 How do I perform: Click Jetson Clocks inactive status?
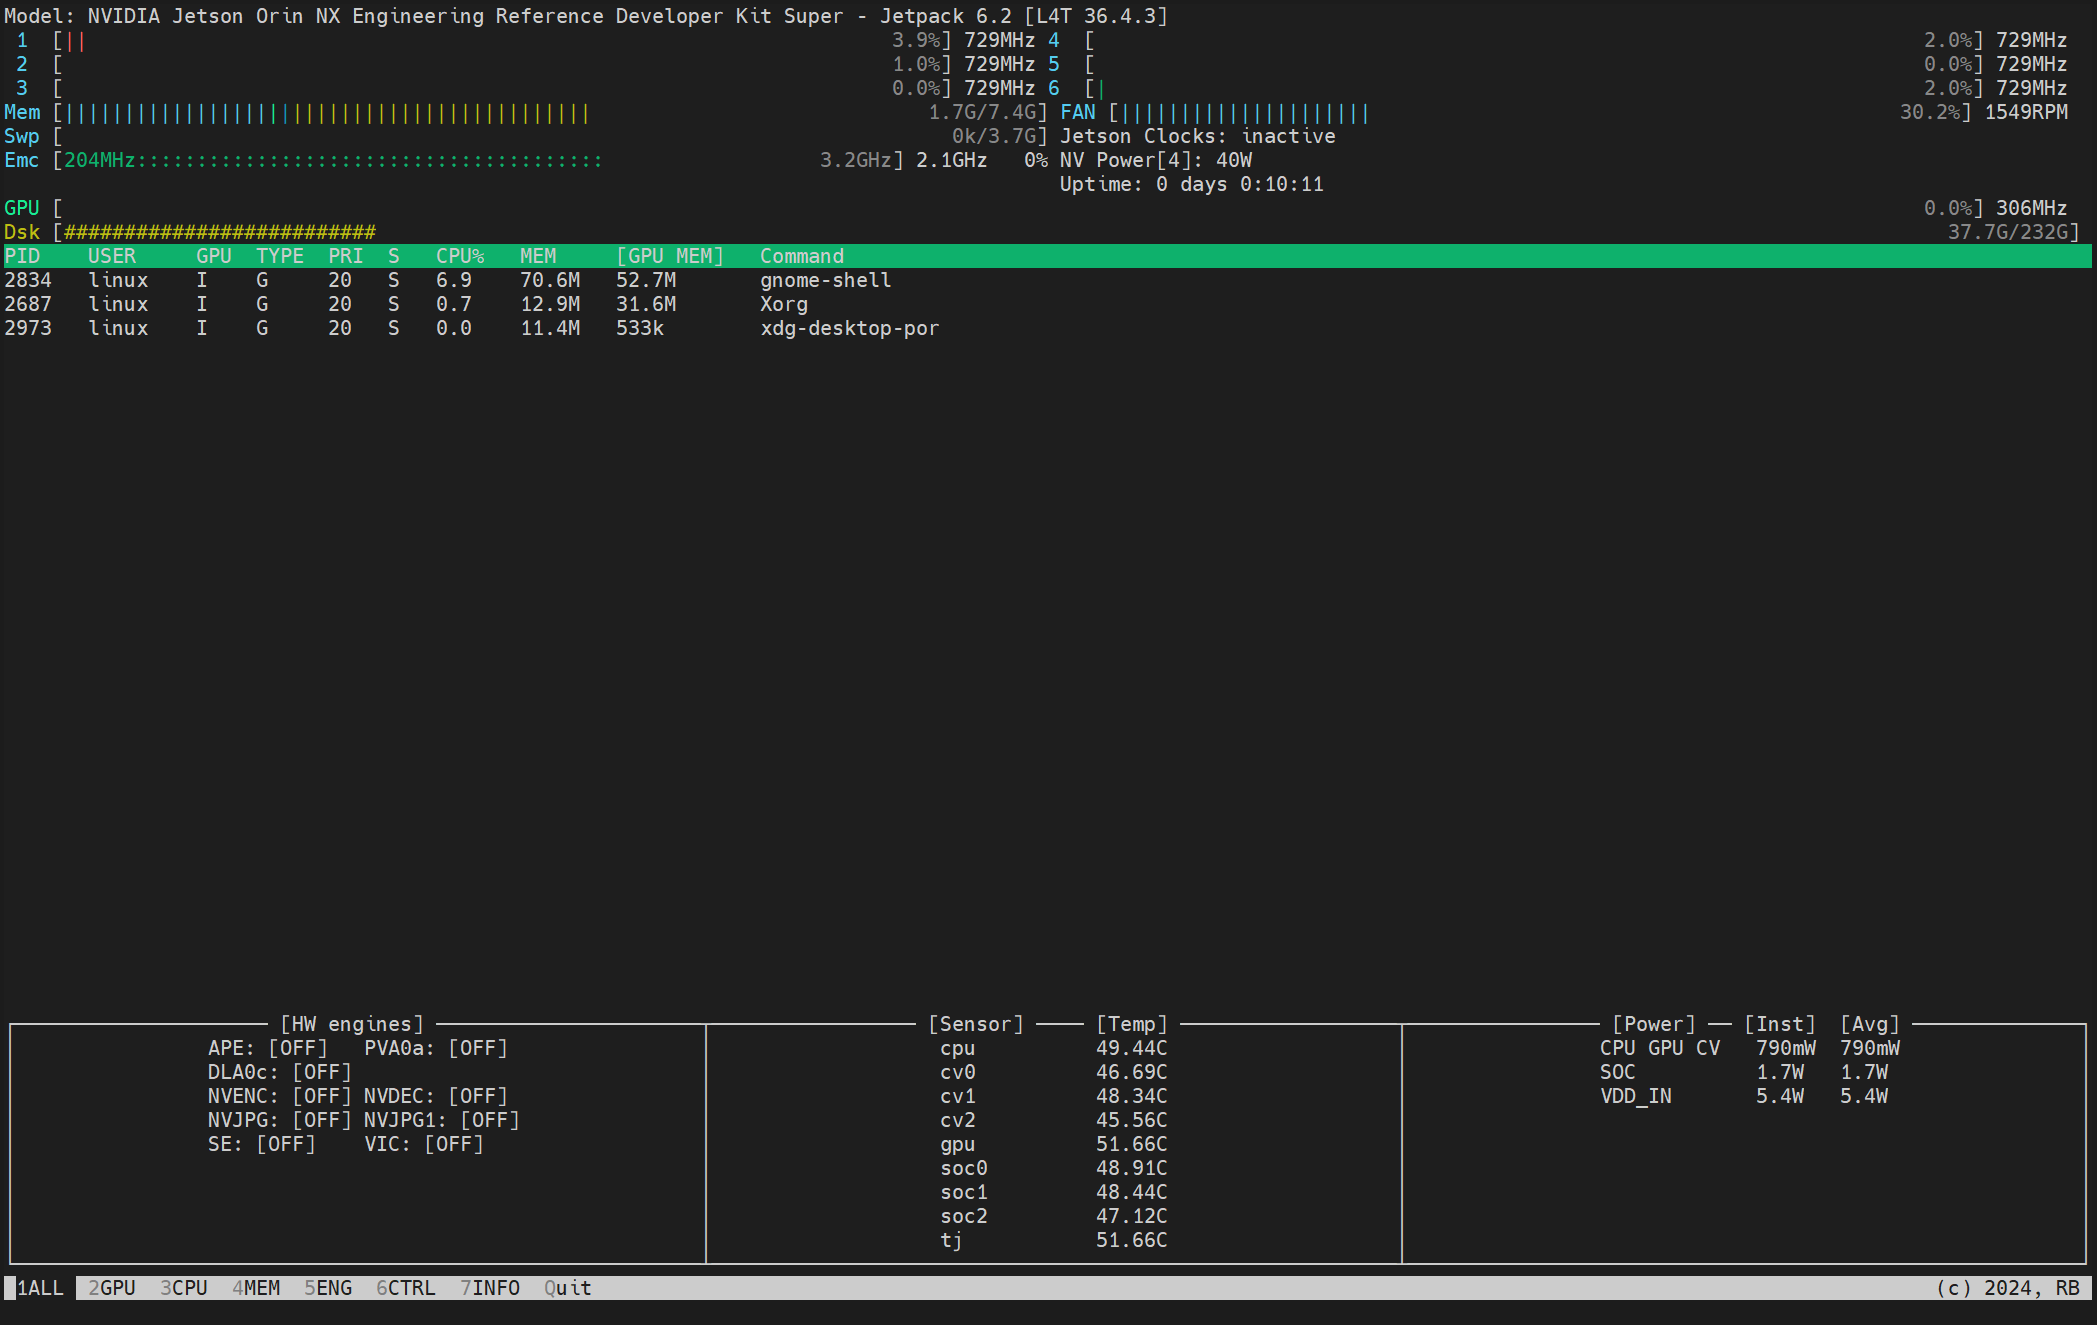1197,136
